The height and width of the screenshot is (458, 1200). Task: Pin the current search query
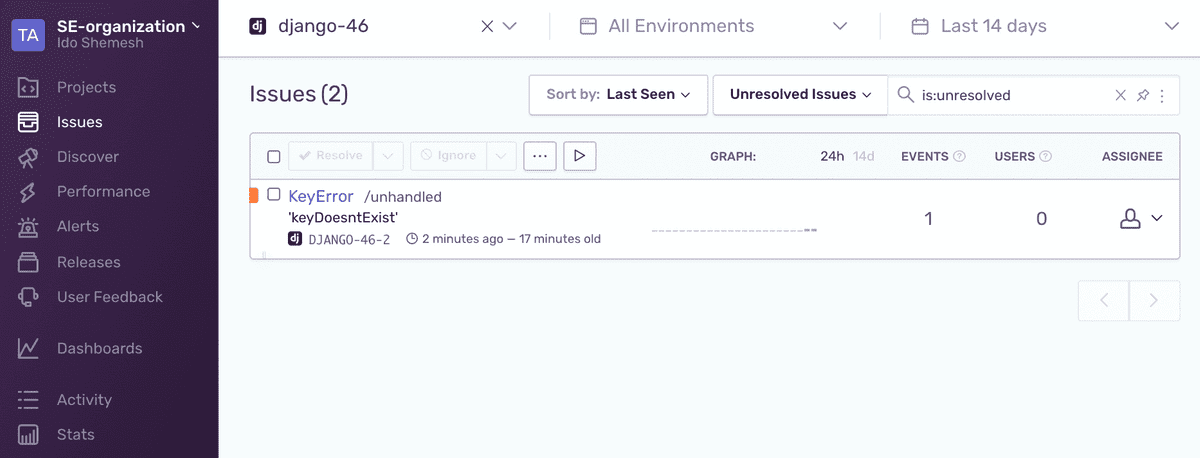[1143, 95]
